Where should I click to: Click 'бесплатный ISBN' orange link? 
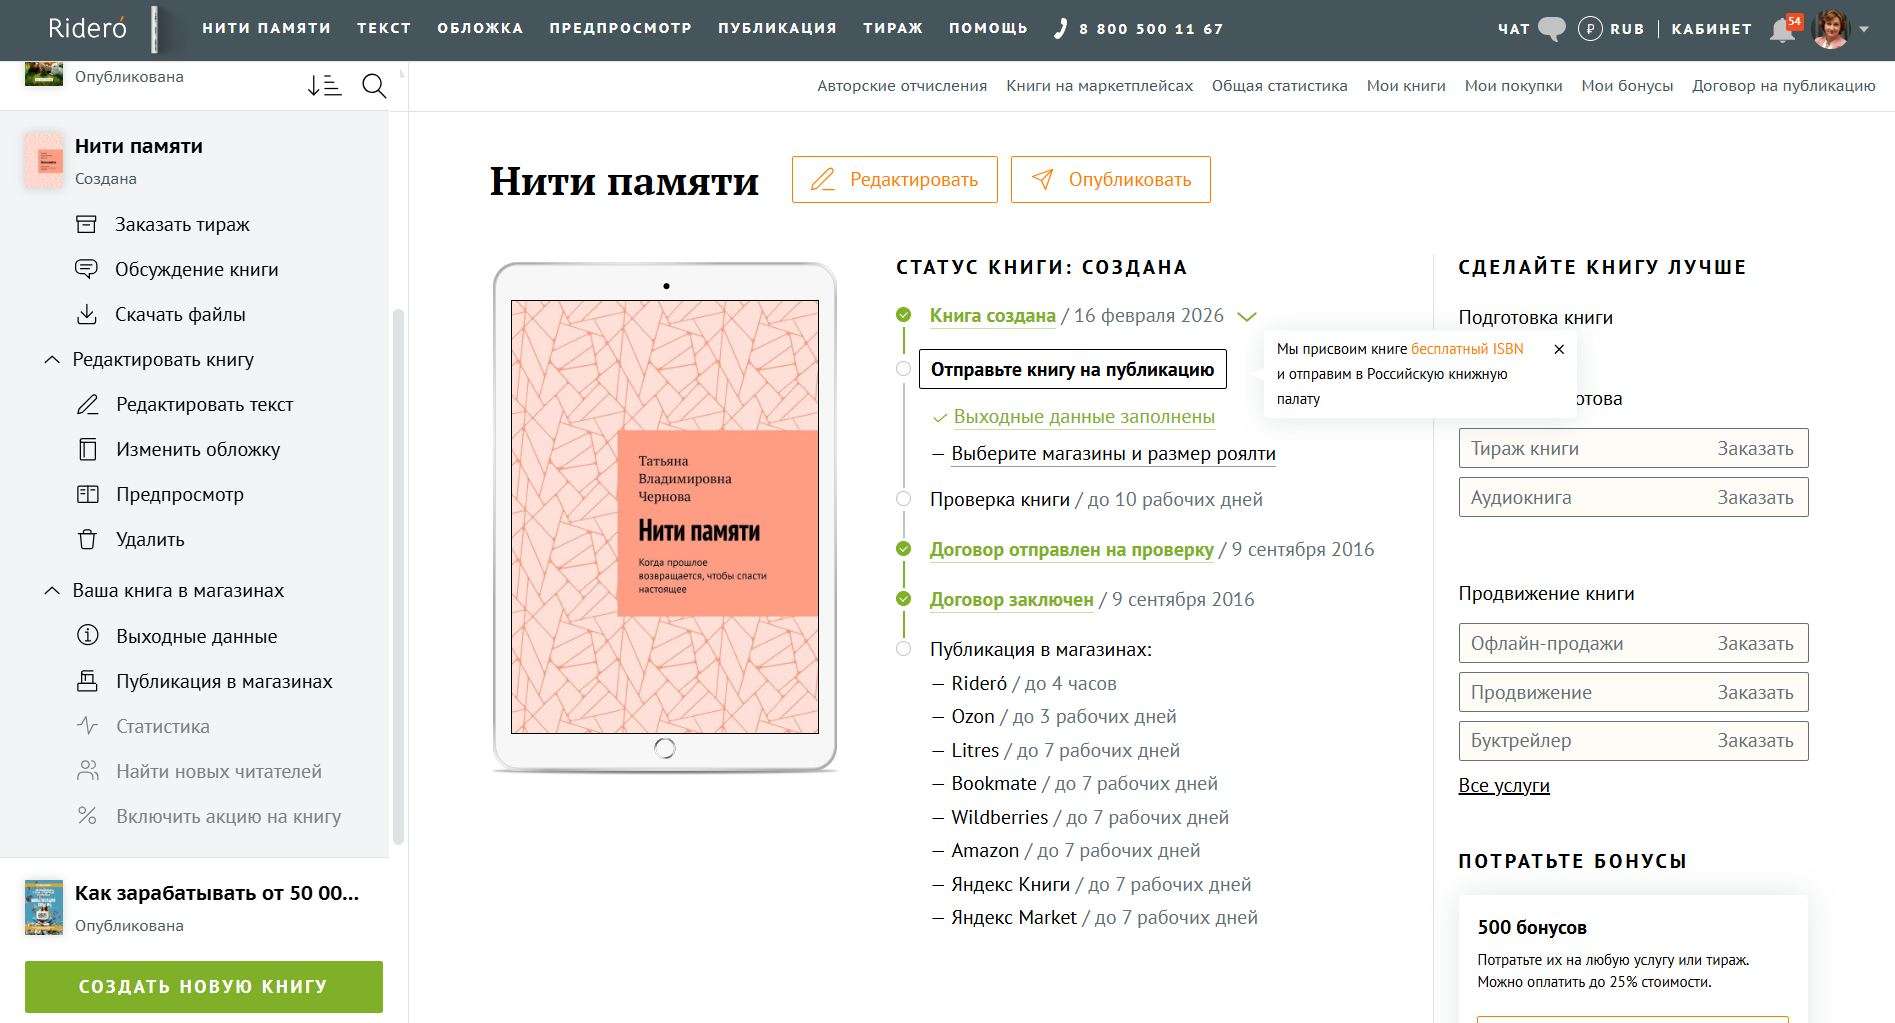(x=1467, y=349)
